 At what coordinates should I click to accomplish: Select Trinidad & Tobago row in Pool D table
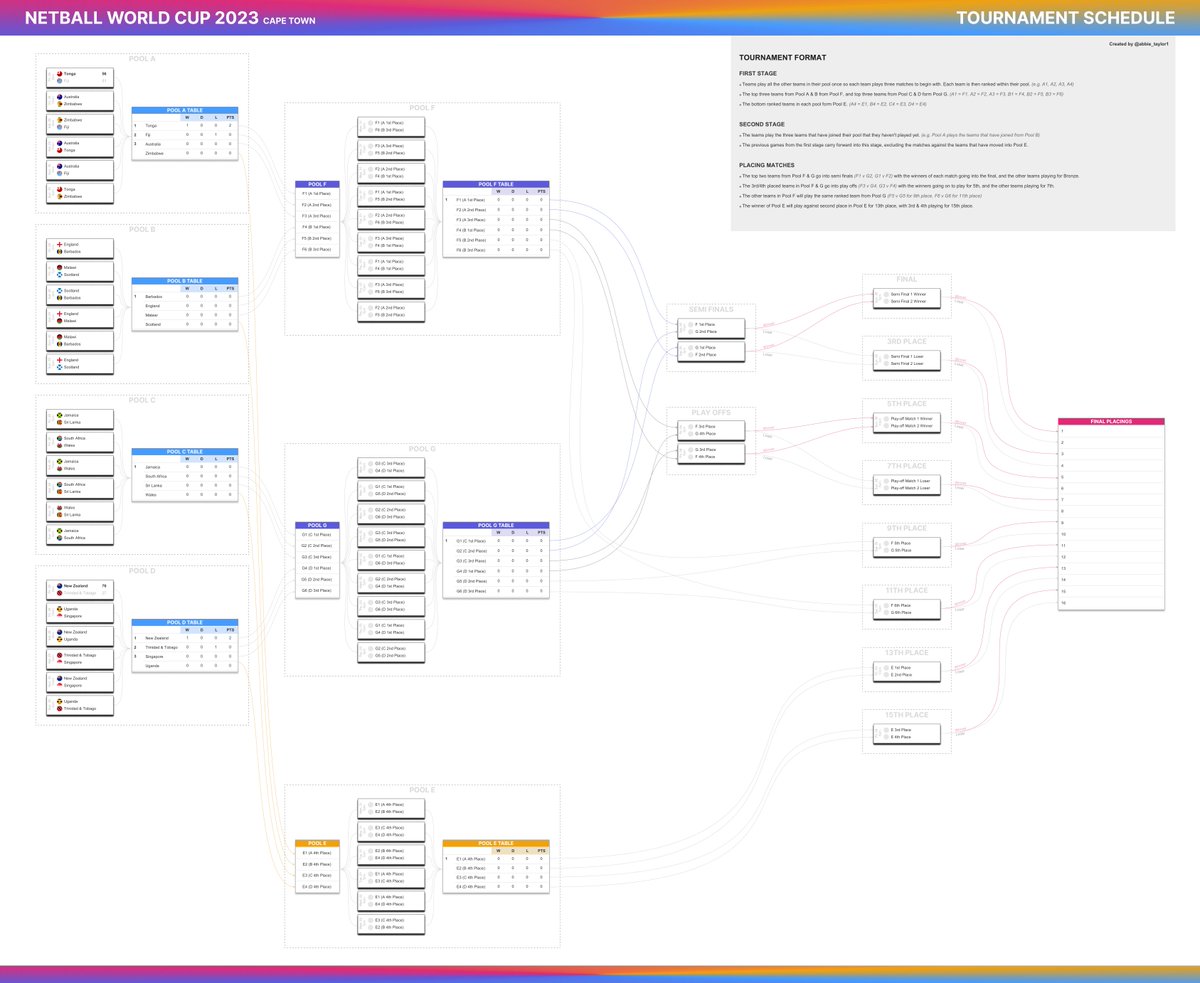pyautogui.click(x=185, y=647)
